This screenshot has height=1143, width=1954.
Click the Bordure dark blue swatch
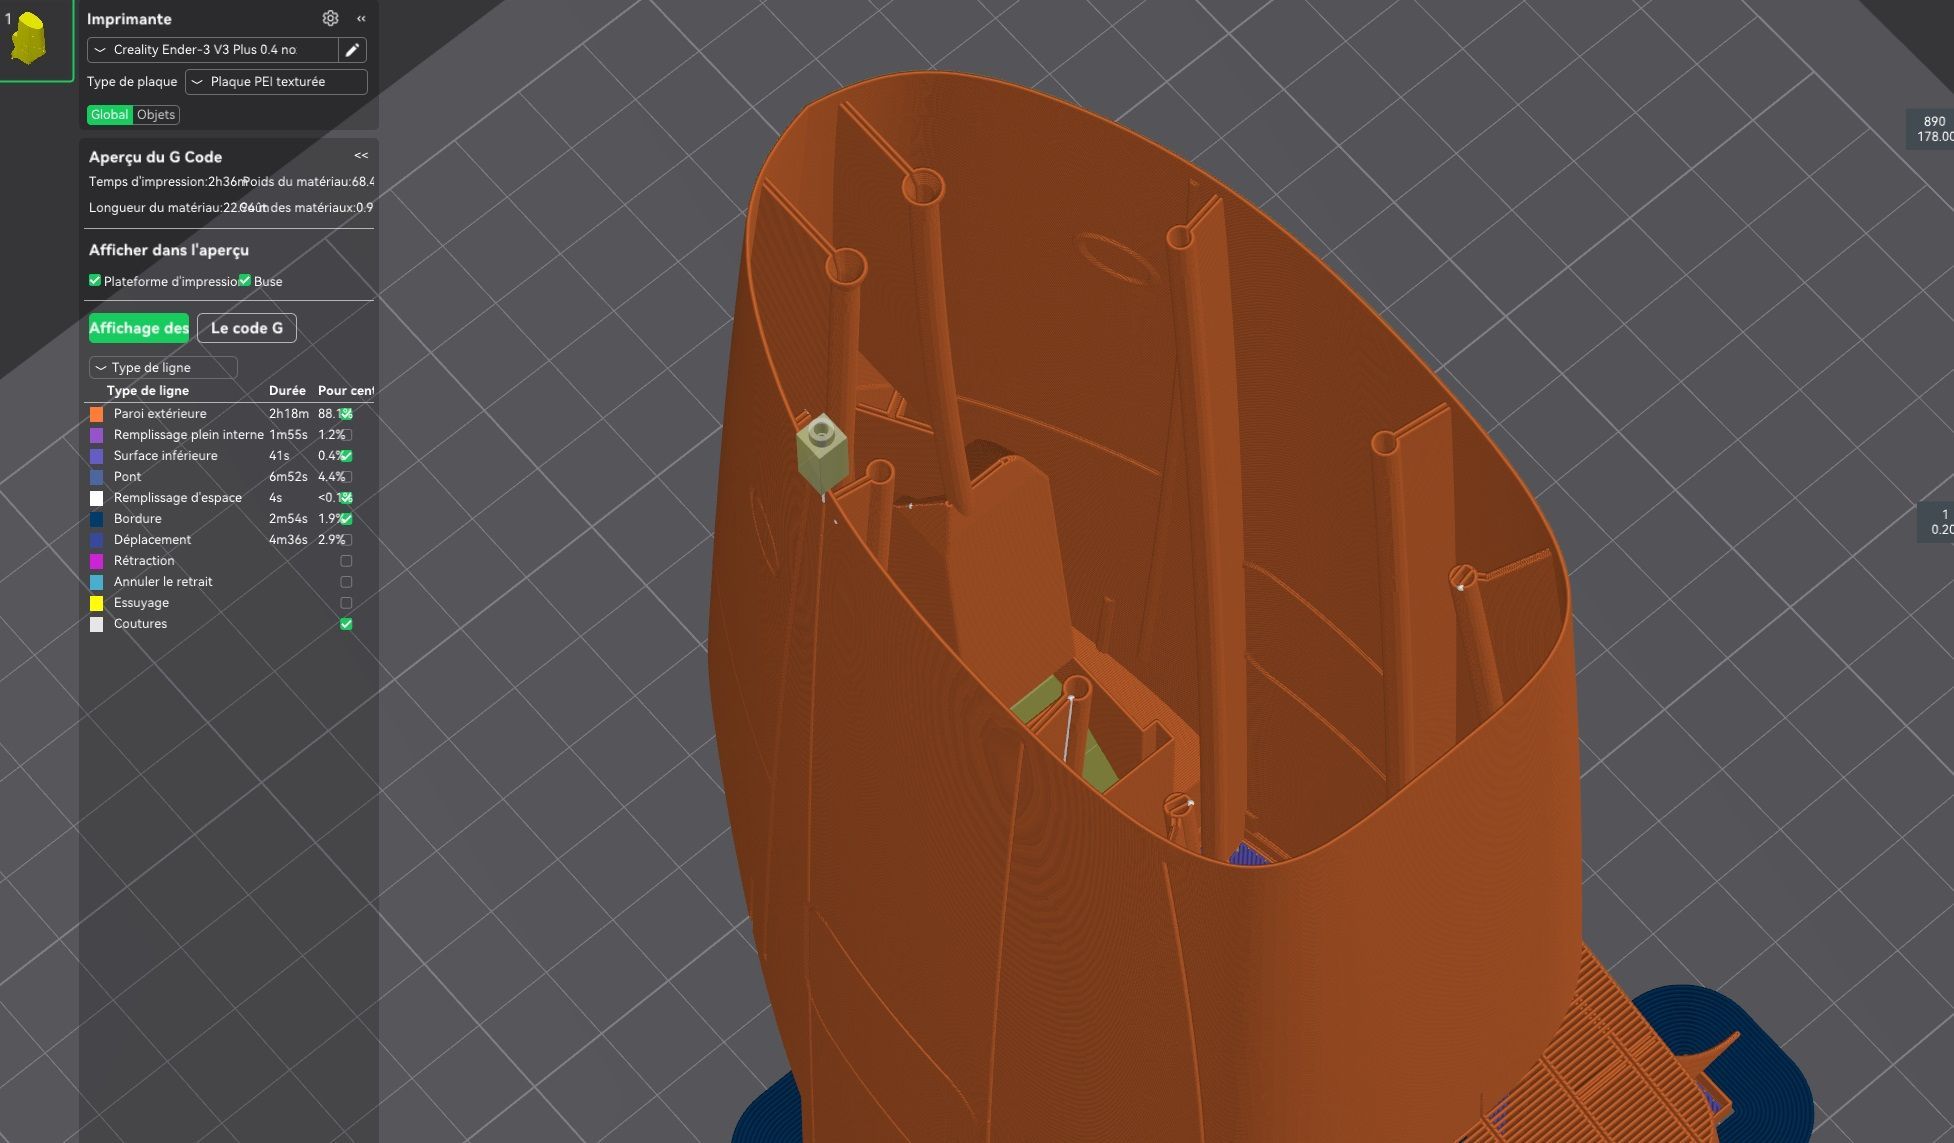pos(97,519)
